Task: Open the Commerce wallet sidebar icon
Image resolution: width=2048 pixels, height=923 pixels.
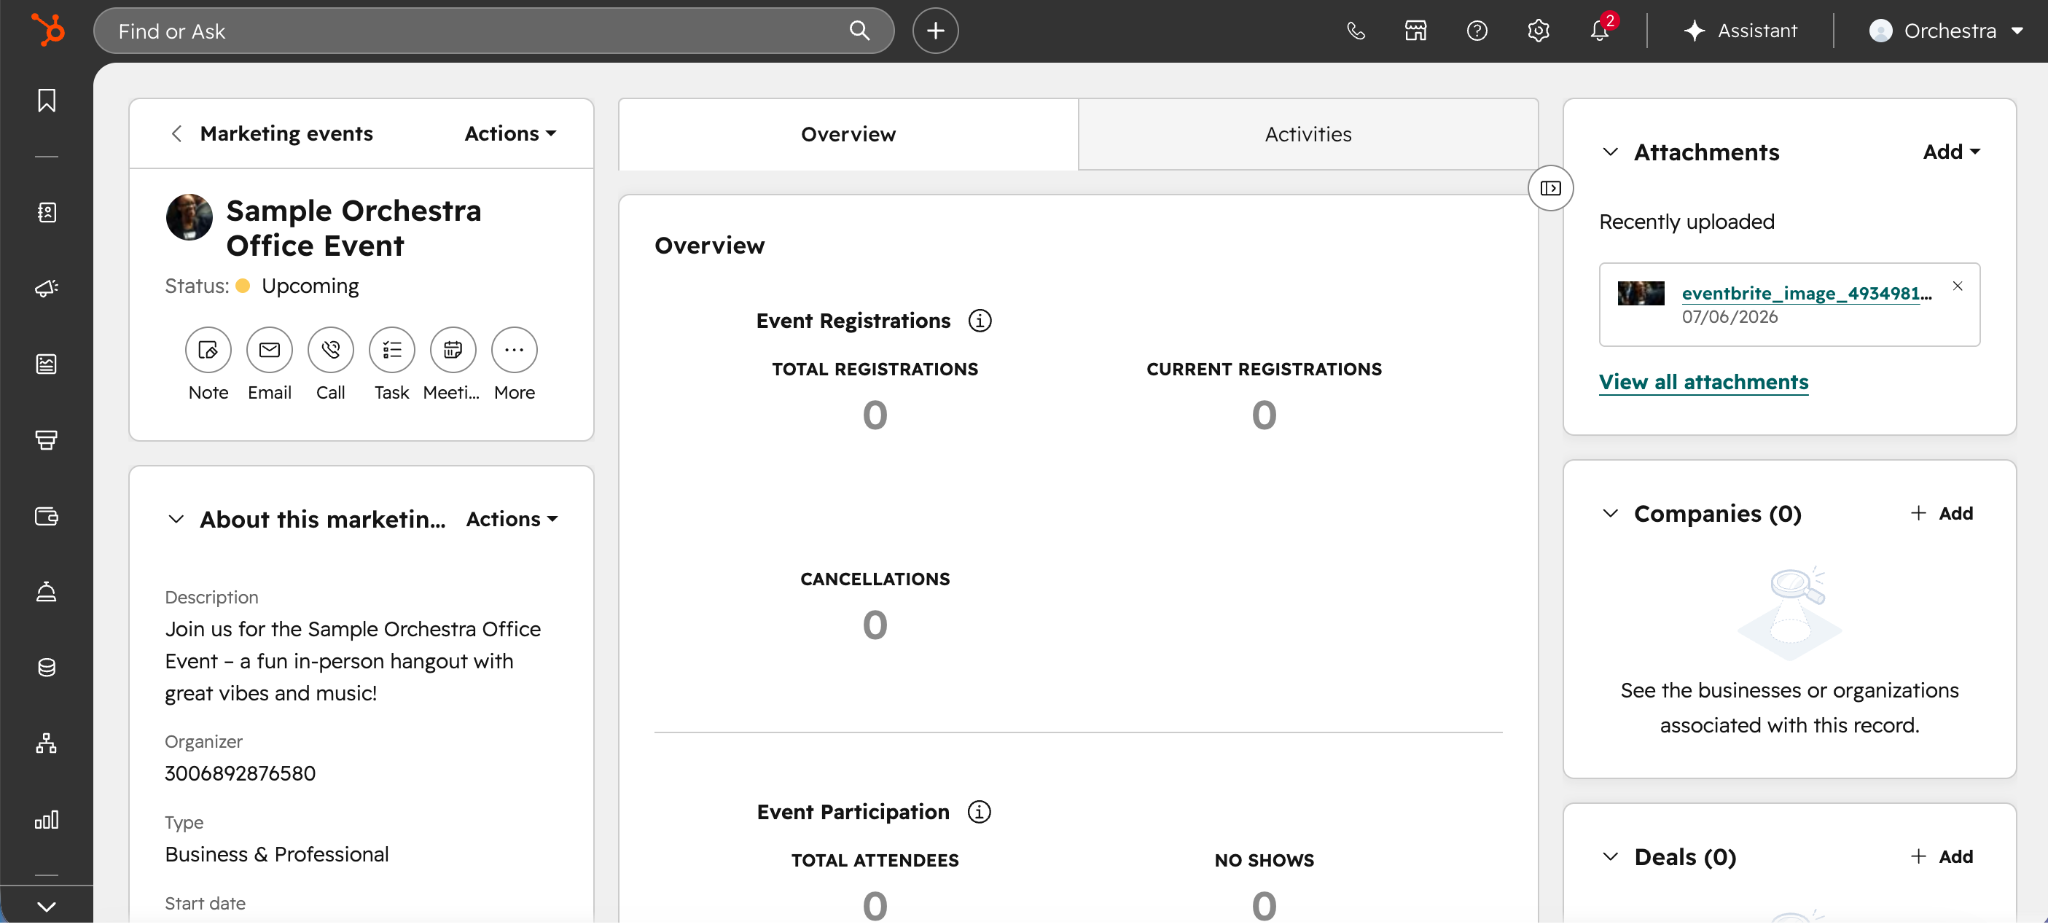Action: 47,516
